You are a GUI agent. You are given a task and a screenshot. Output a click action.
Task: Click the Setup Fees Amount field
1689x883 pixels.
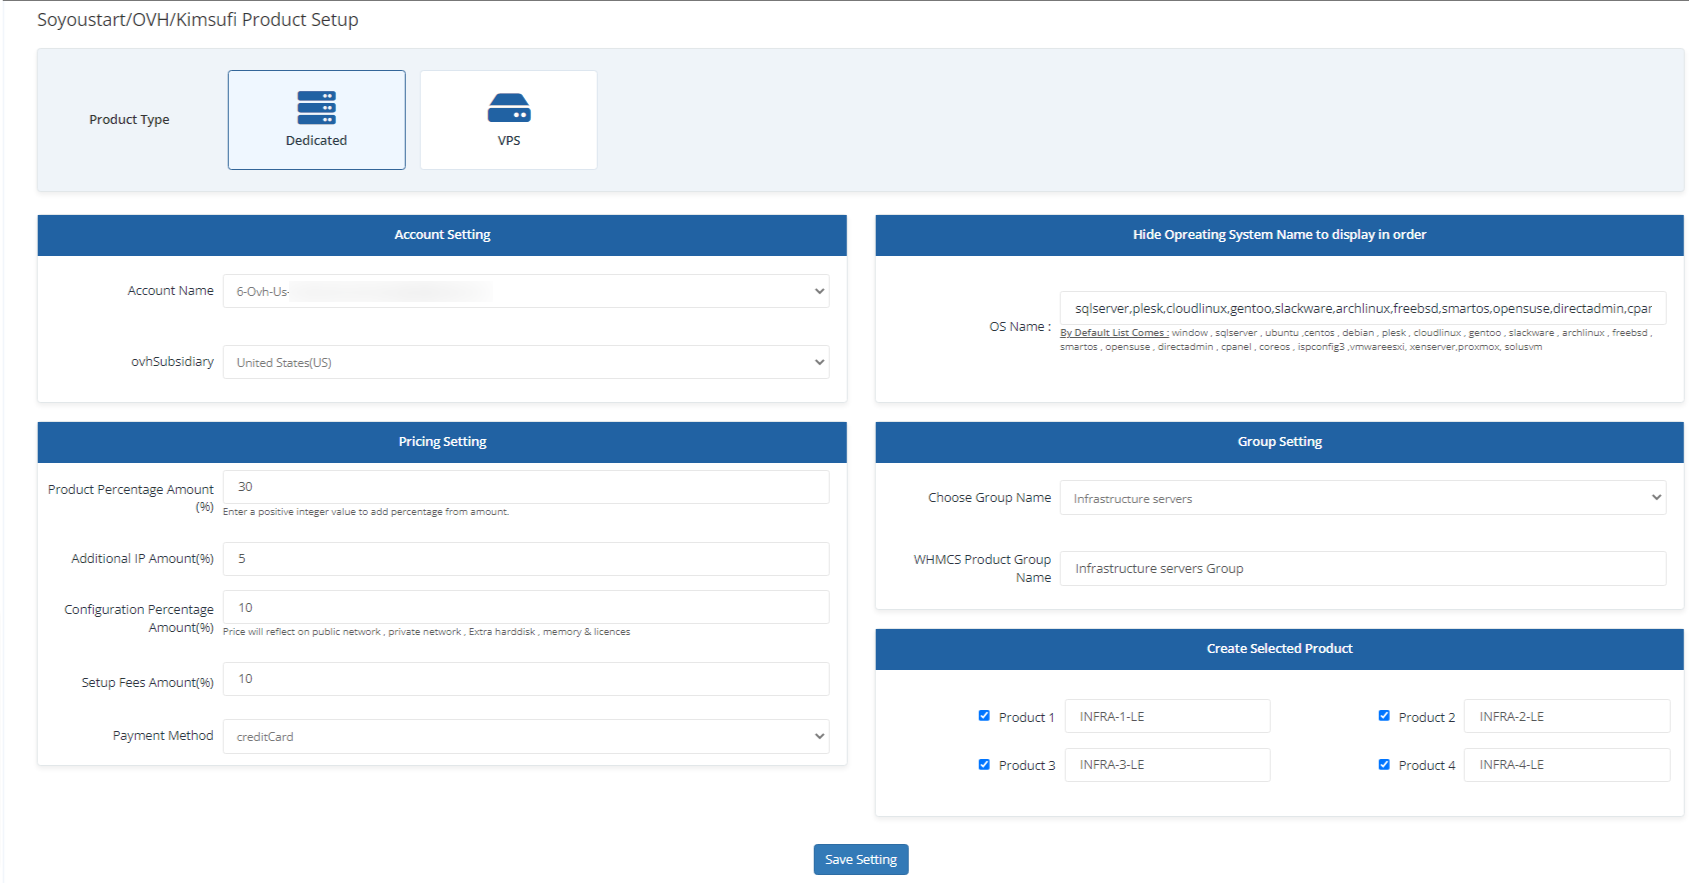[526, 679]
